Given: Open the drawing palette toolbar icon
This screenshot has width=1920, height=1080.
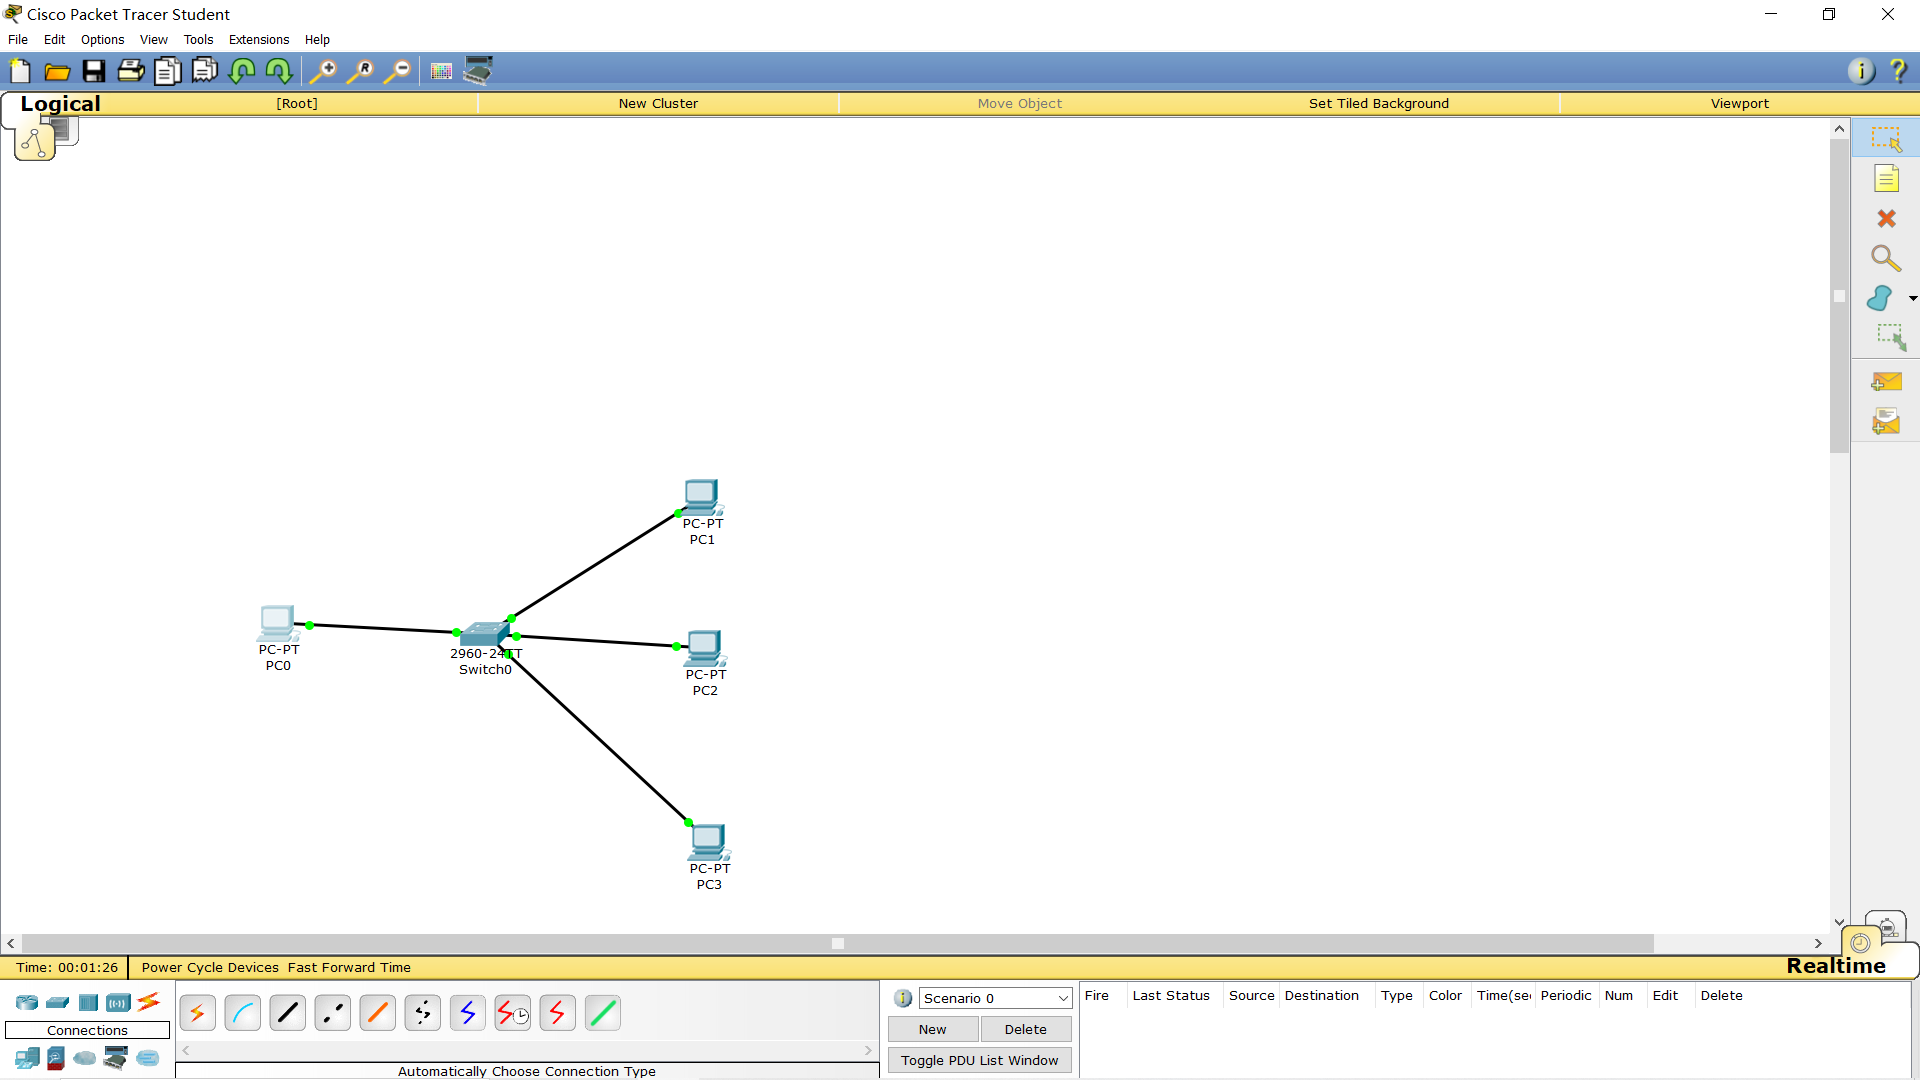Looking at the screenshot, I should (441, 71).
